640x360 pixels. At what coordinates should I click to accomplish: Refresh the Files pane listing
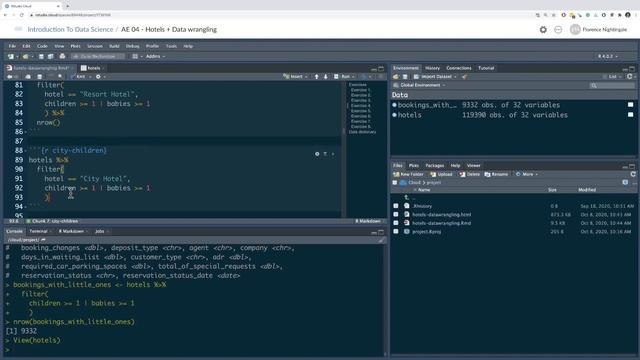coord(633,174)
